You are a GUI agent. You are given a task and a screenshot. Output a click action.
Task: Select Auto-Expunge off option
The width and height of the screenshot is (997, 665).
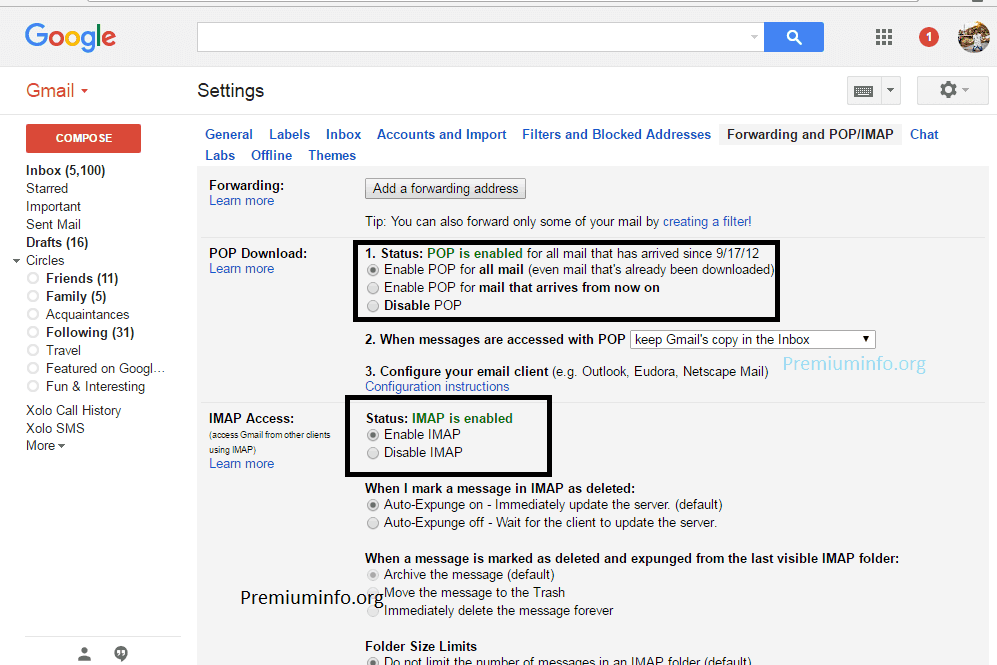coord(373,522)
